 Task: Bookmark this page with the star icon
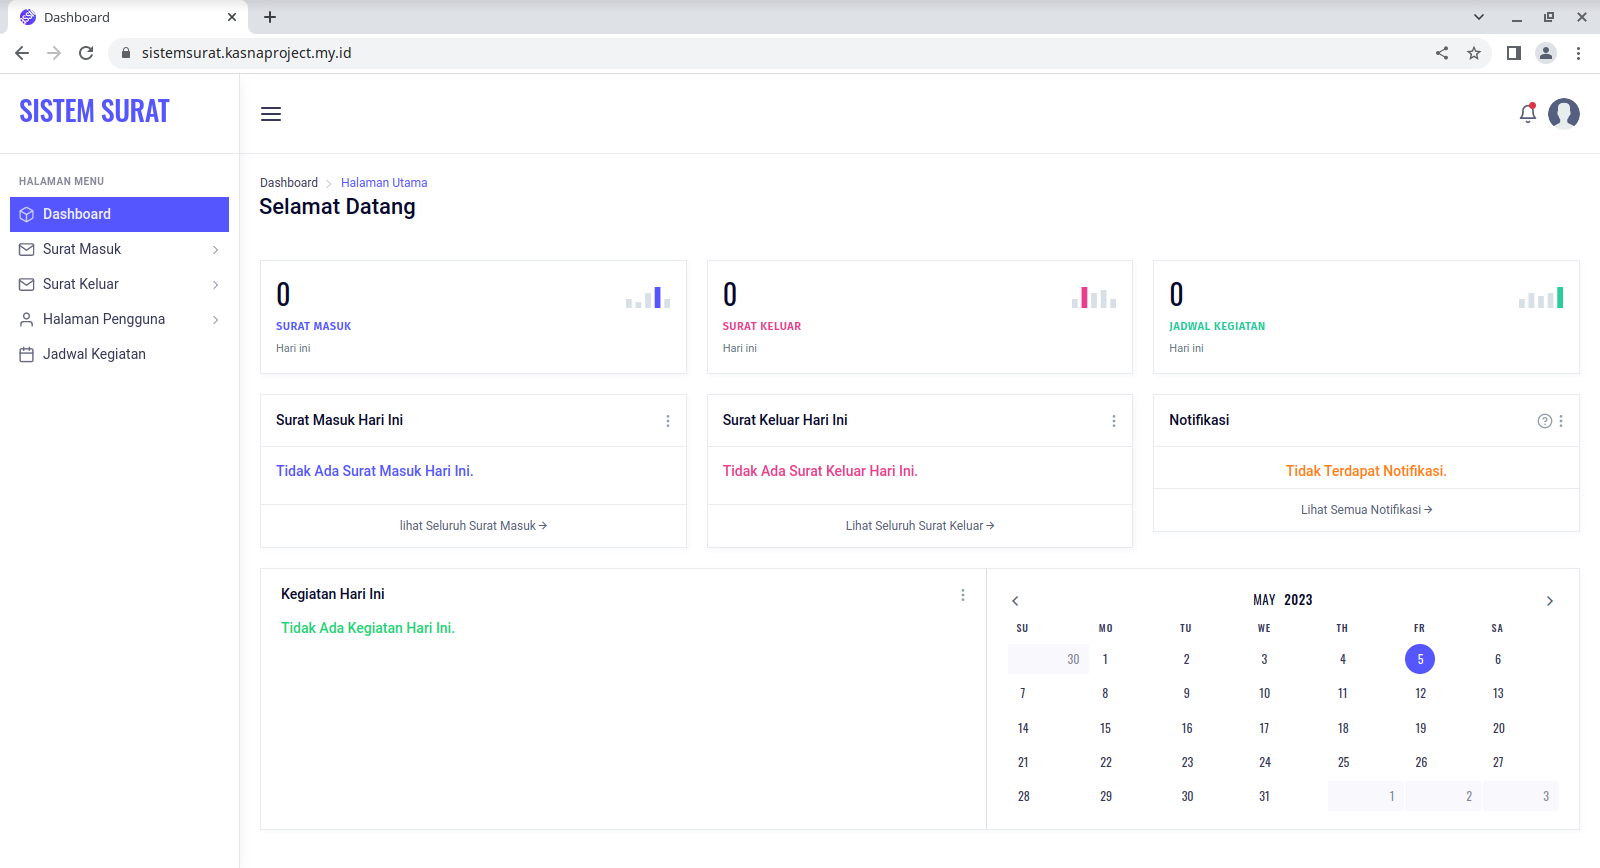point(1474,53)
